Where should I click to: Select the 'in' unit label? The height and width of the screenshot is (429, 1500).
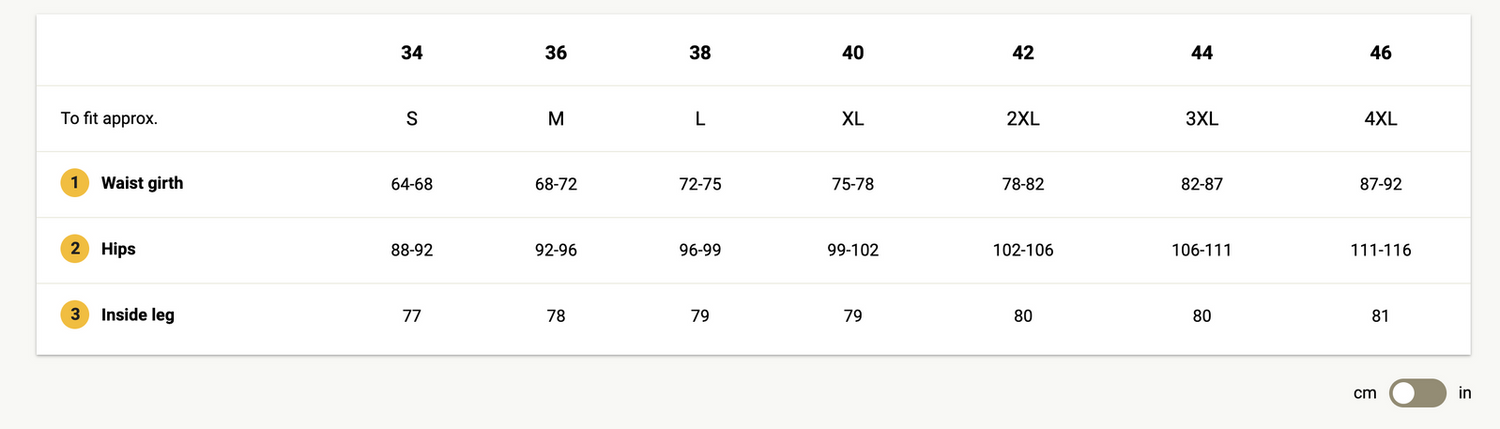[1465, 393]
